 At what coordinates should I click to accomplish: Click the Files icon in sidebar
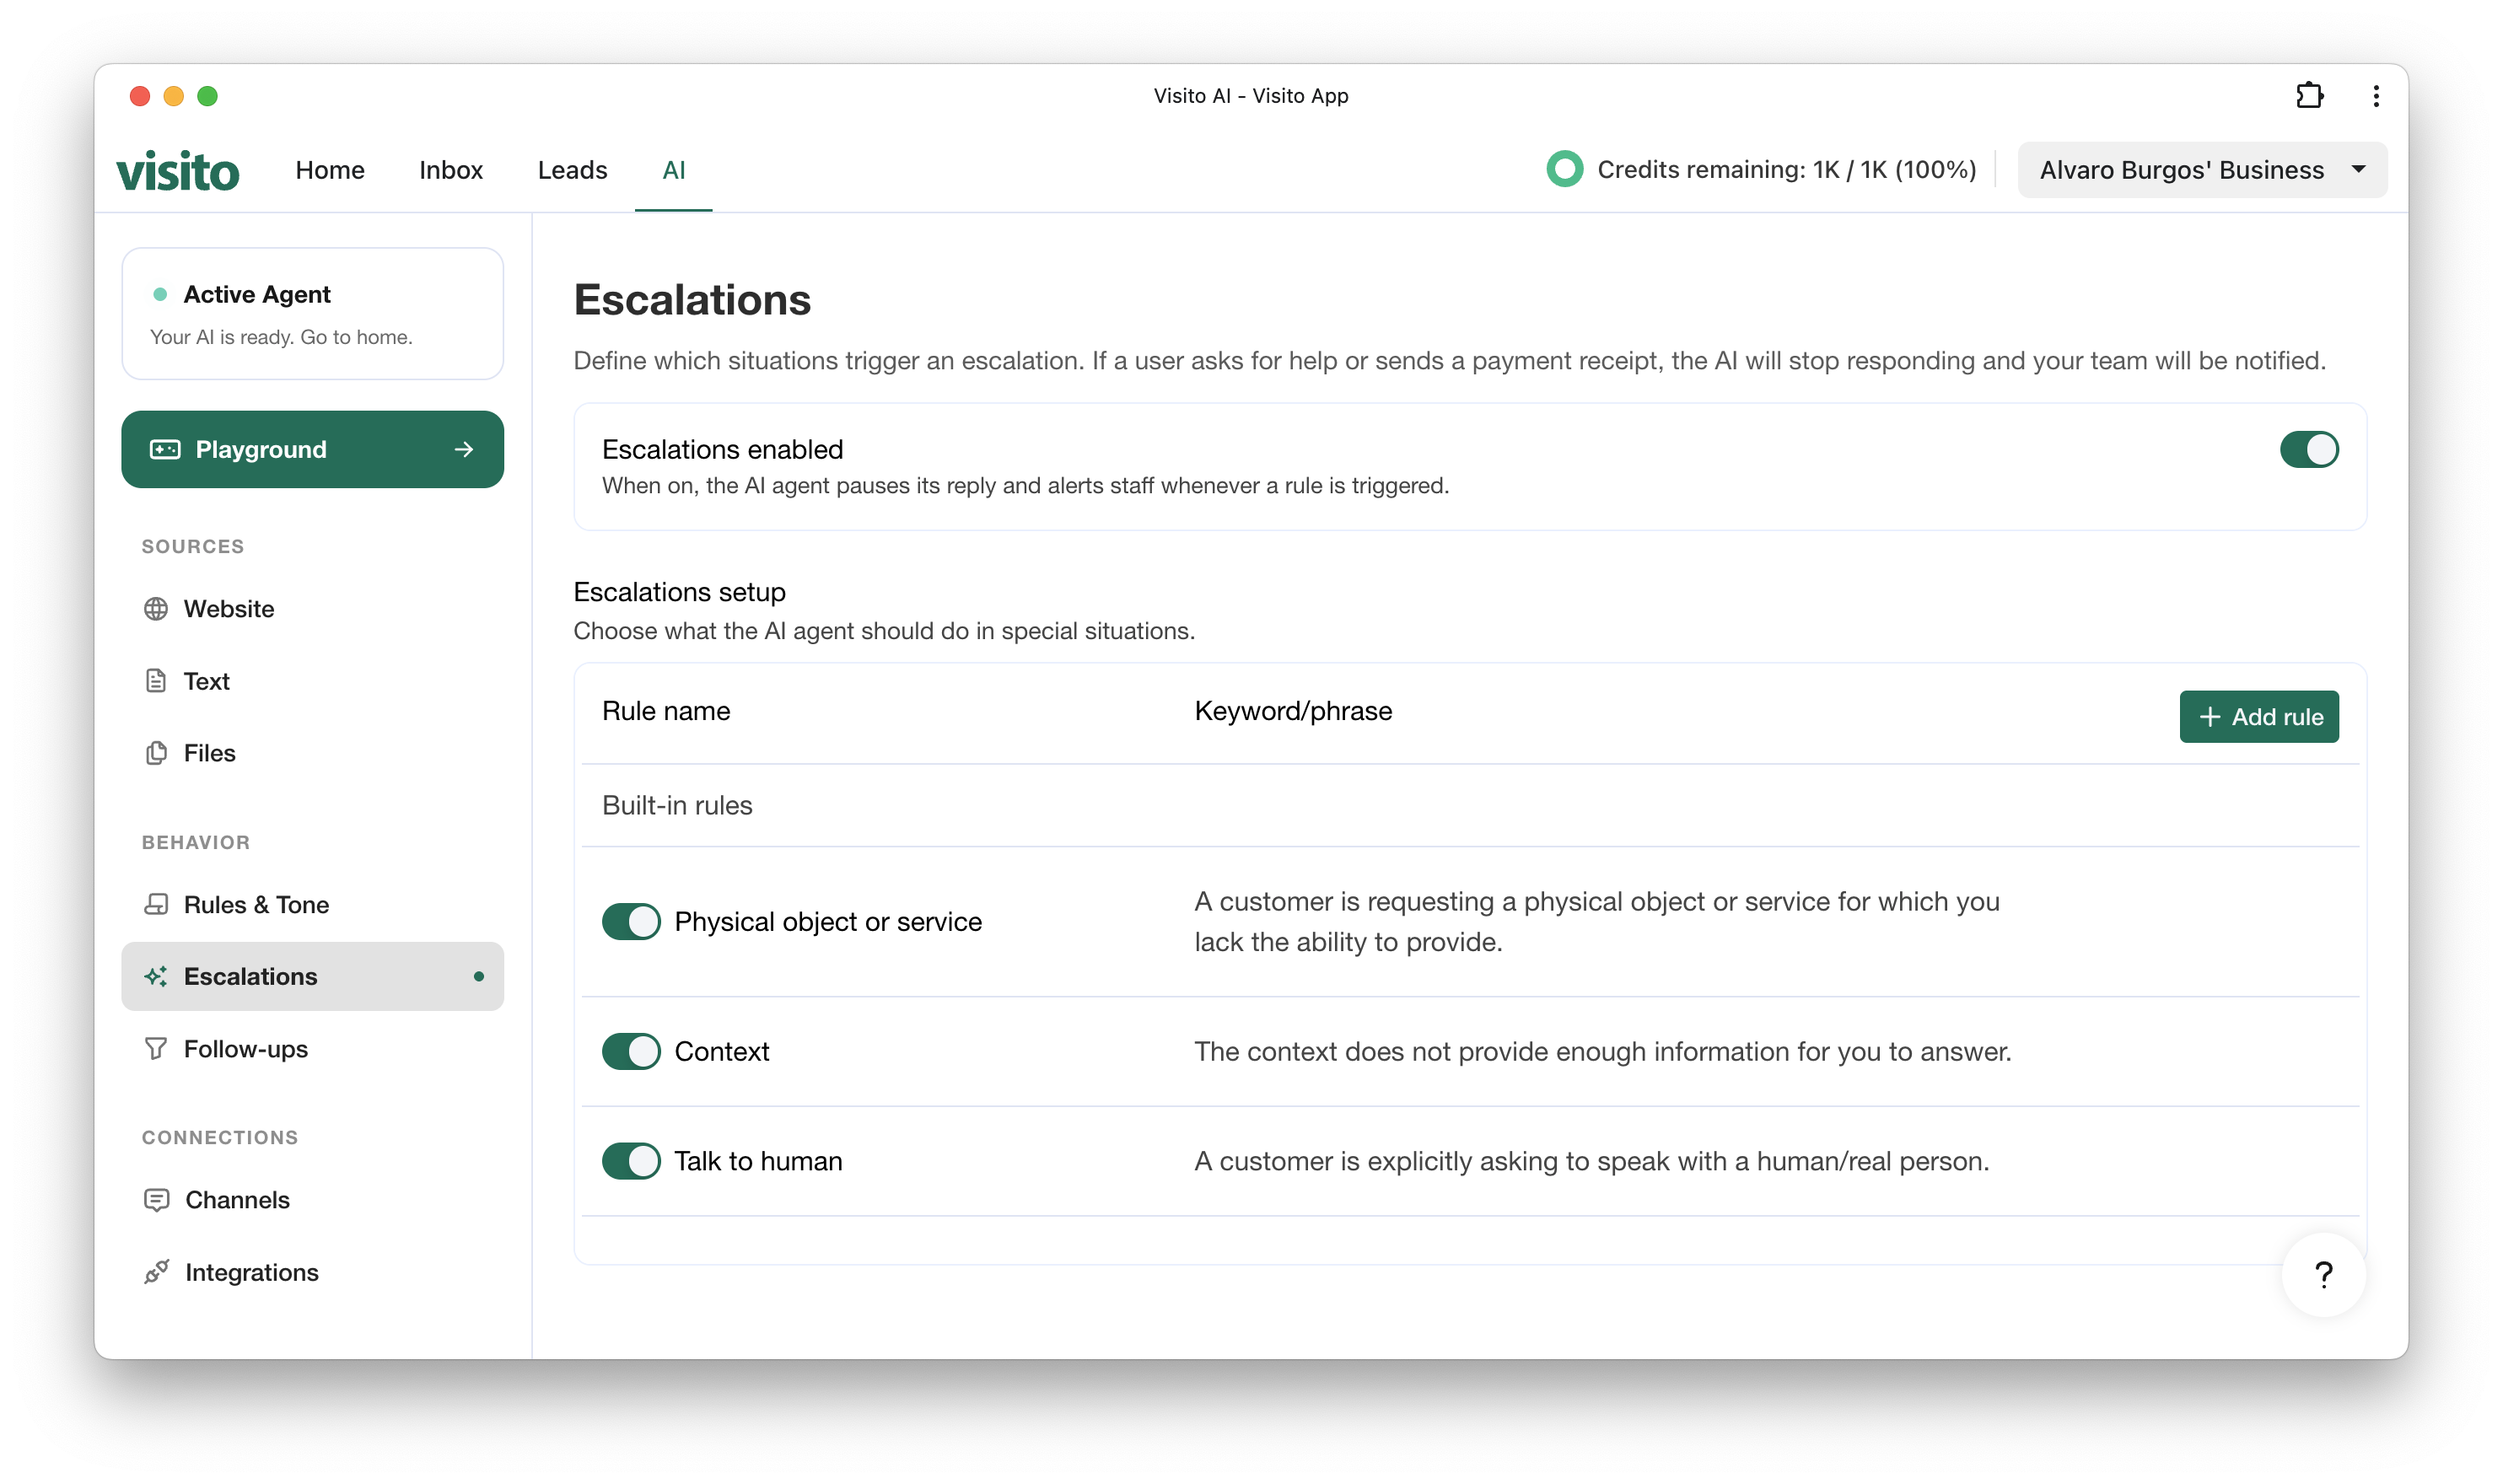[x=156, y=753]
